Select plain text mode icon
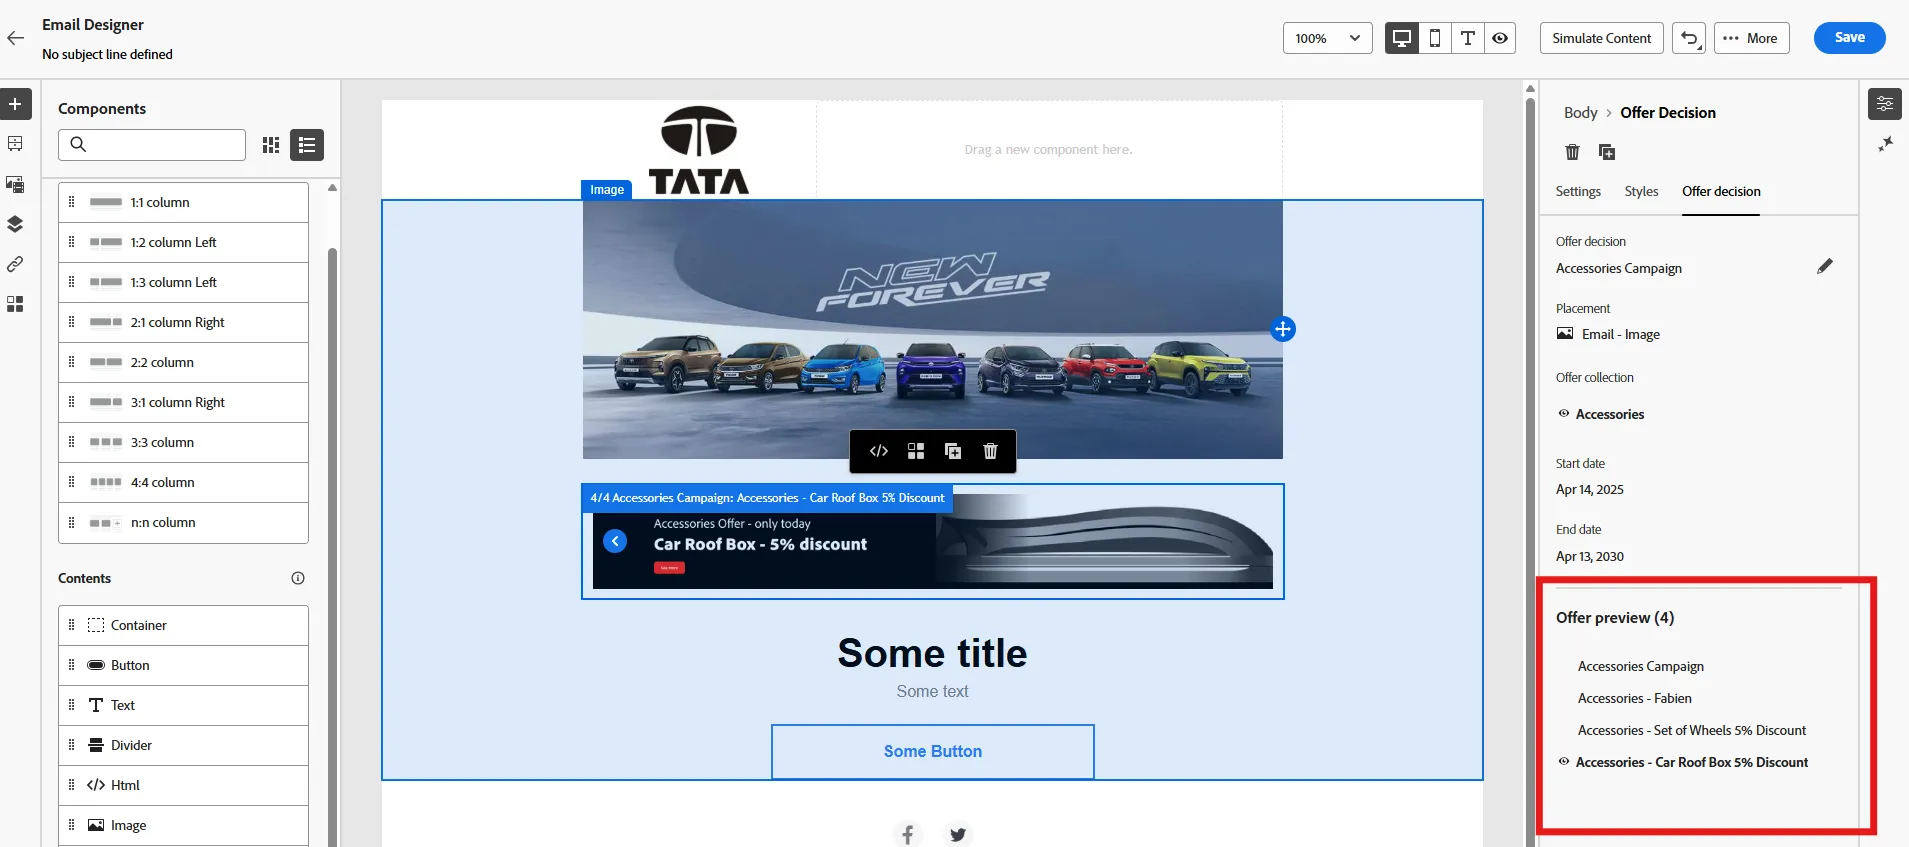 (x=1468, y=38)
